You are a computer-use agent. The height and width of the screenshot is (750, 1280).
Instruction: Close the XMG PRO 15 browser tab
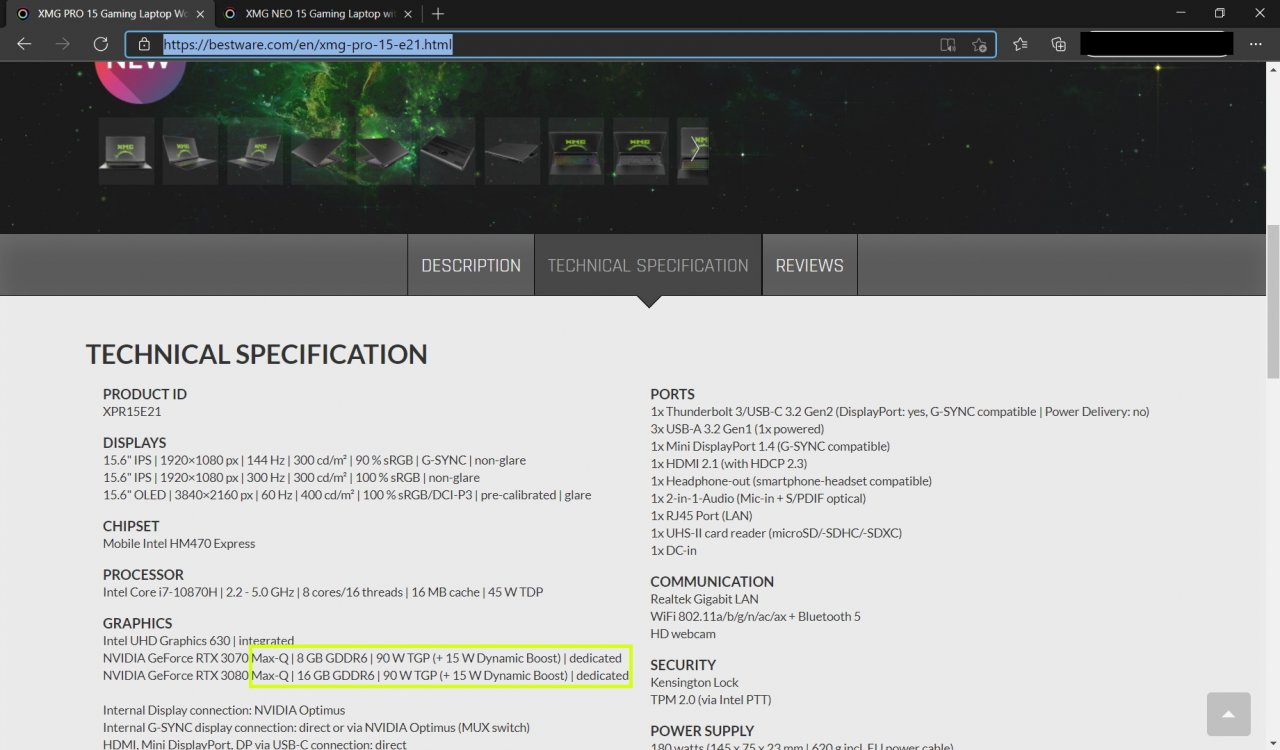point(201,14)
